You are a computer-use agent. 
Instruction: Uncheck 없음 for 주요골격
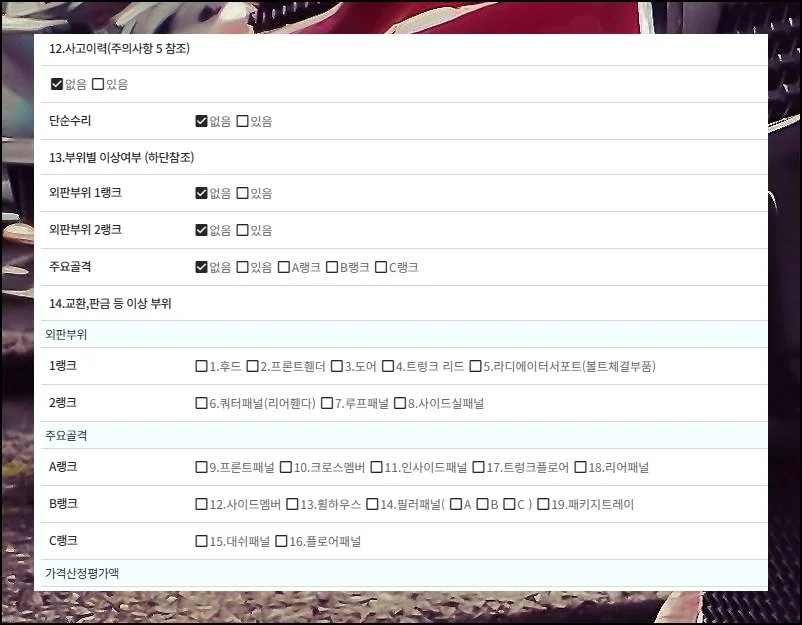tap(202, 267)
